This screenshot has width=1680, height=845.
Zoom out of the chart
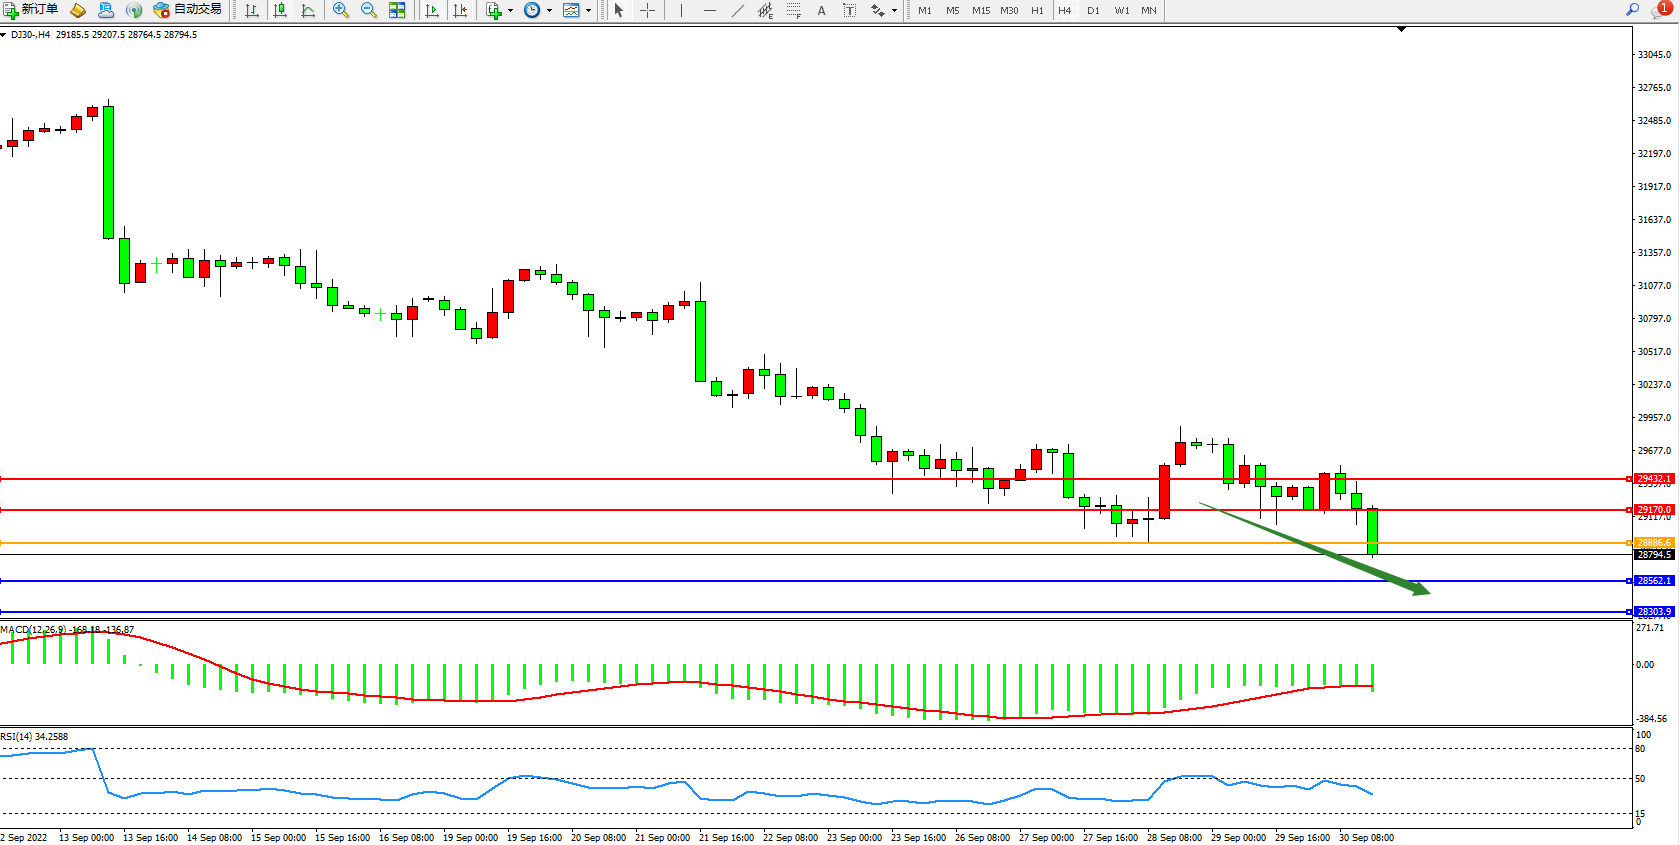click(368, 10)
